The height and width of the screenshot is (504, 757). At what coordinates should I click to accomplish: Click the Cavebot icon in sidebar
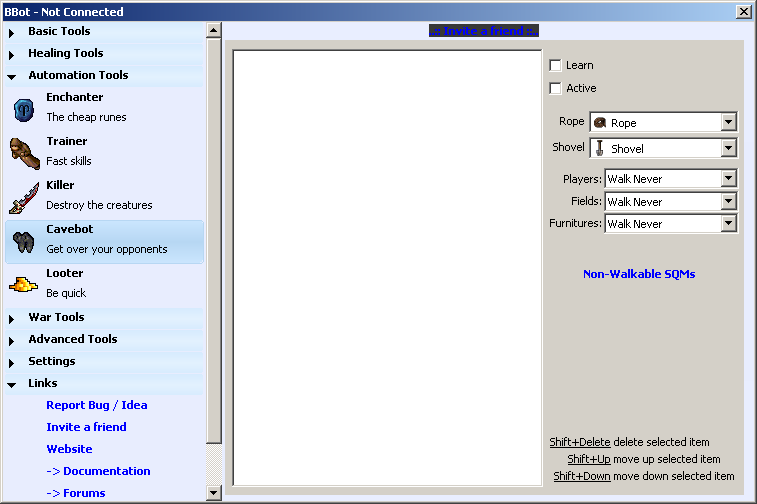[x=24, y=241]
